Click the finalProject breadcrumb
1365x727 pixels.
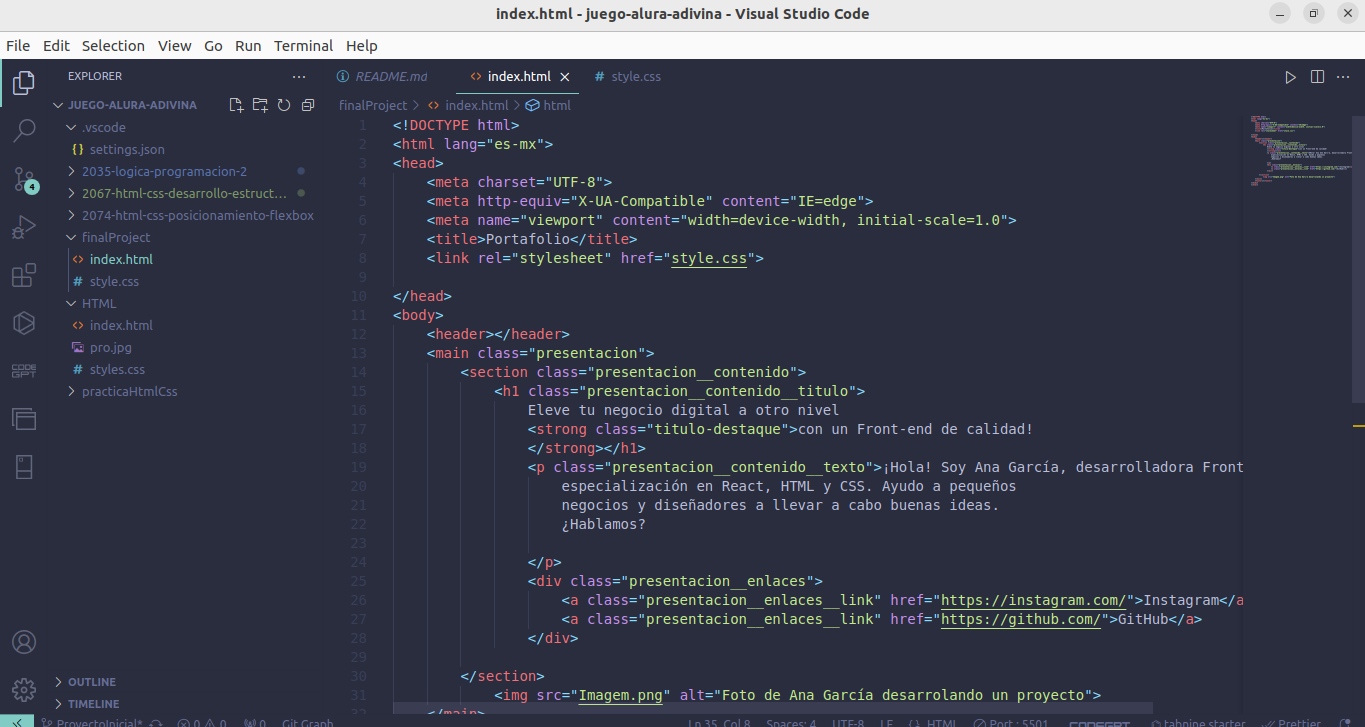pos(373,105)
